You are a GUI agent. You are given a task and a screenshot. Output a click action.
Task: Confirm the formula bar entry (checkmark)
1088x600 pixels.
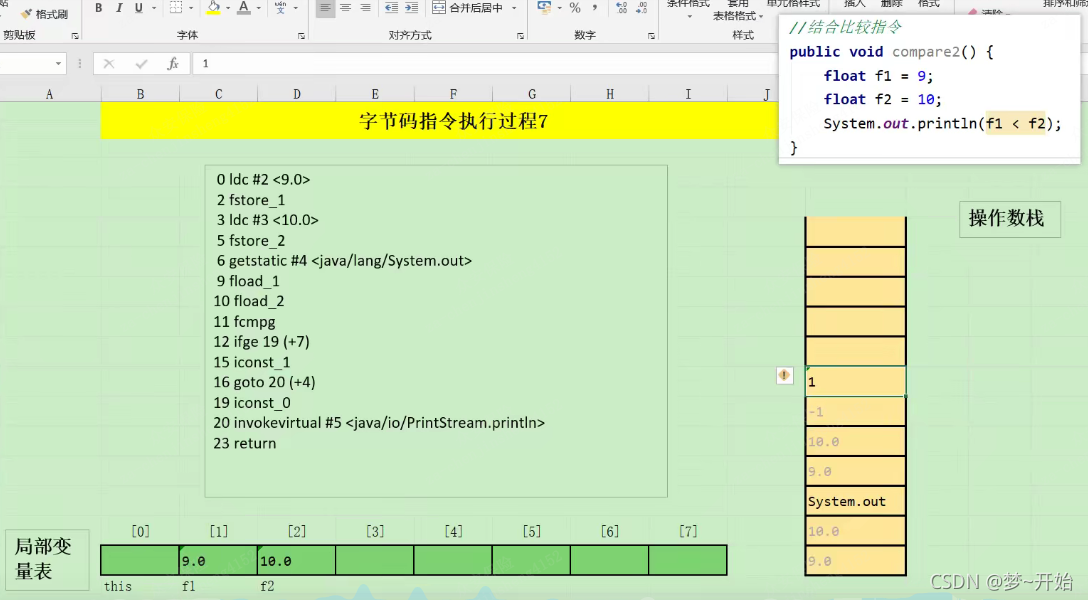point(141,64)
